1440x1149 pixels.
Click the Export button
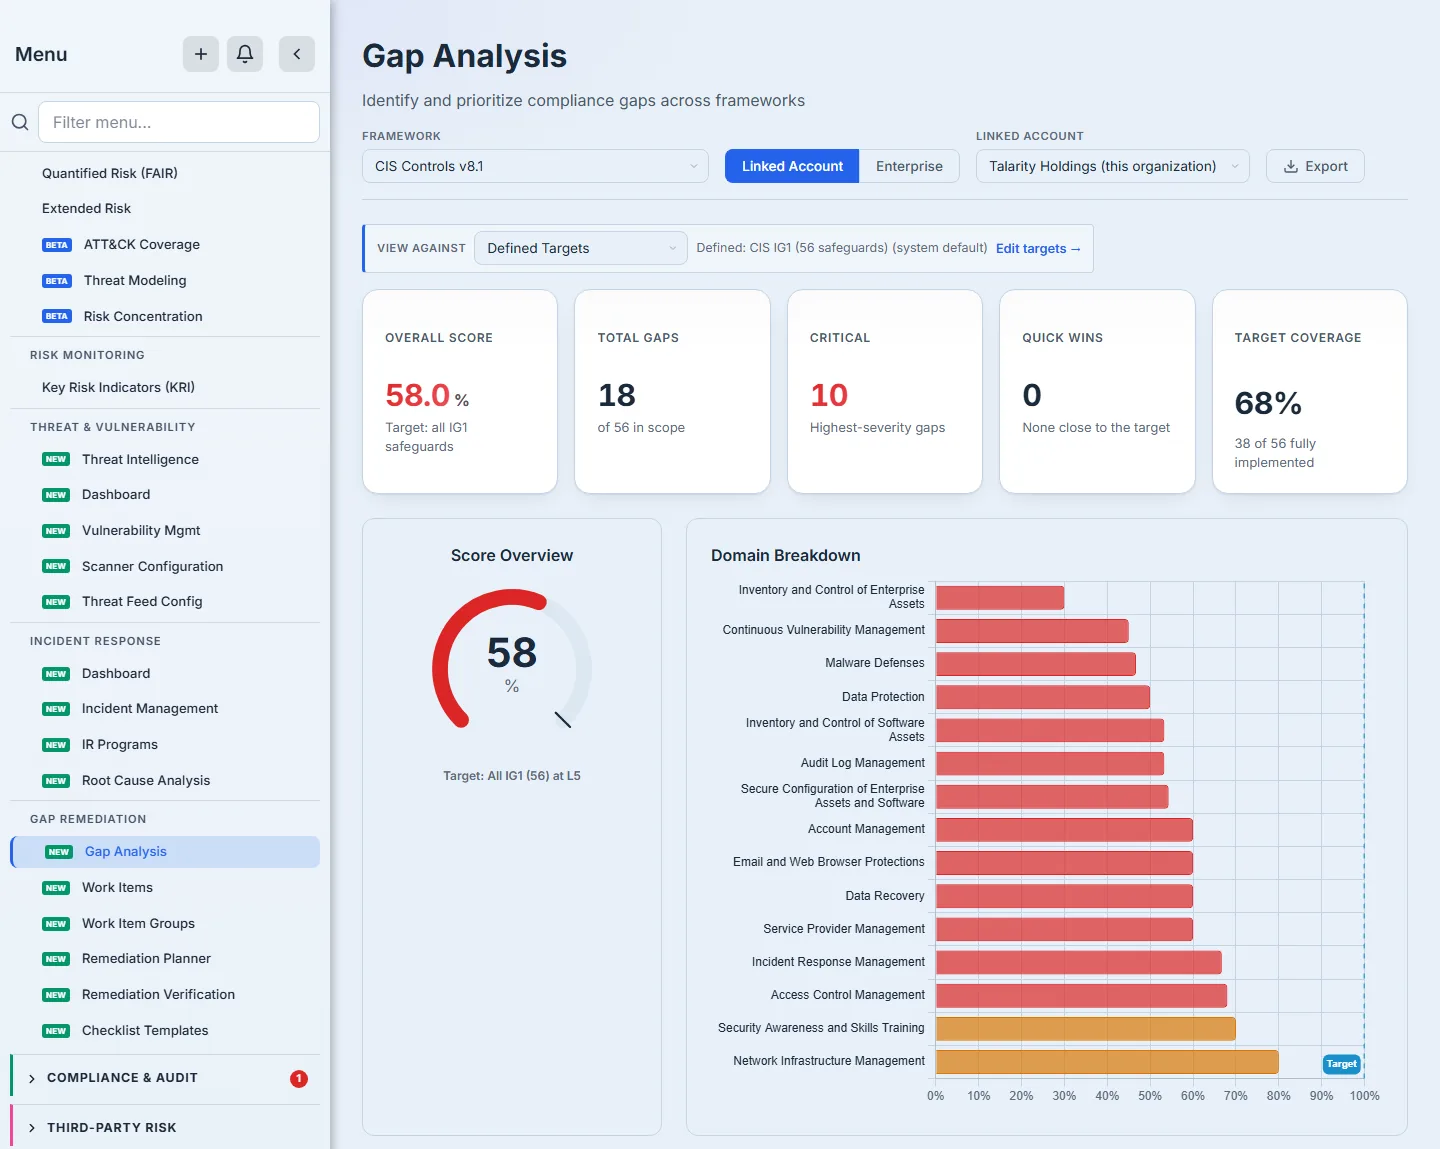1315,166
